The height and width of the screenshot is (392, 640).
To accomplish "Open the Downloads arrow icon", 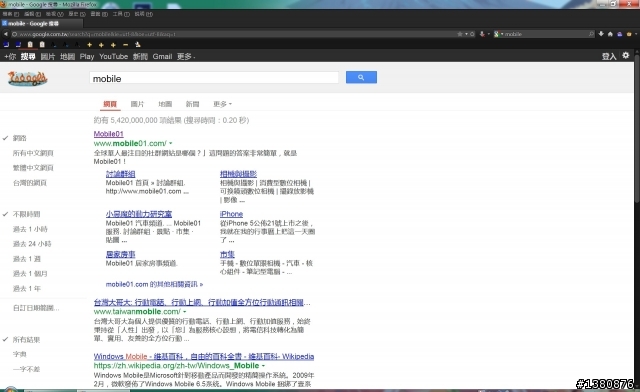I will point(601,34).
